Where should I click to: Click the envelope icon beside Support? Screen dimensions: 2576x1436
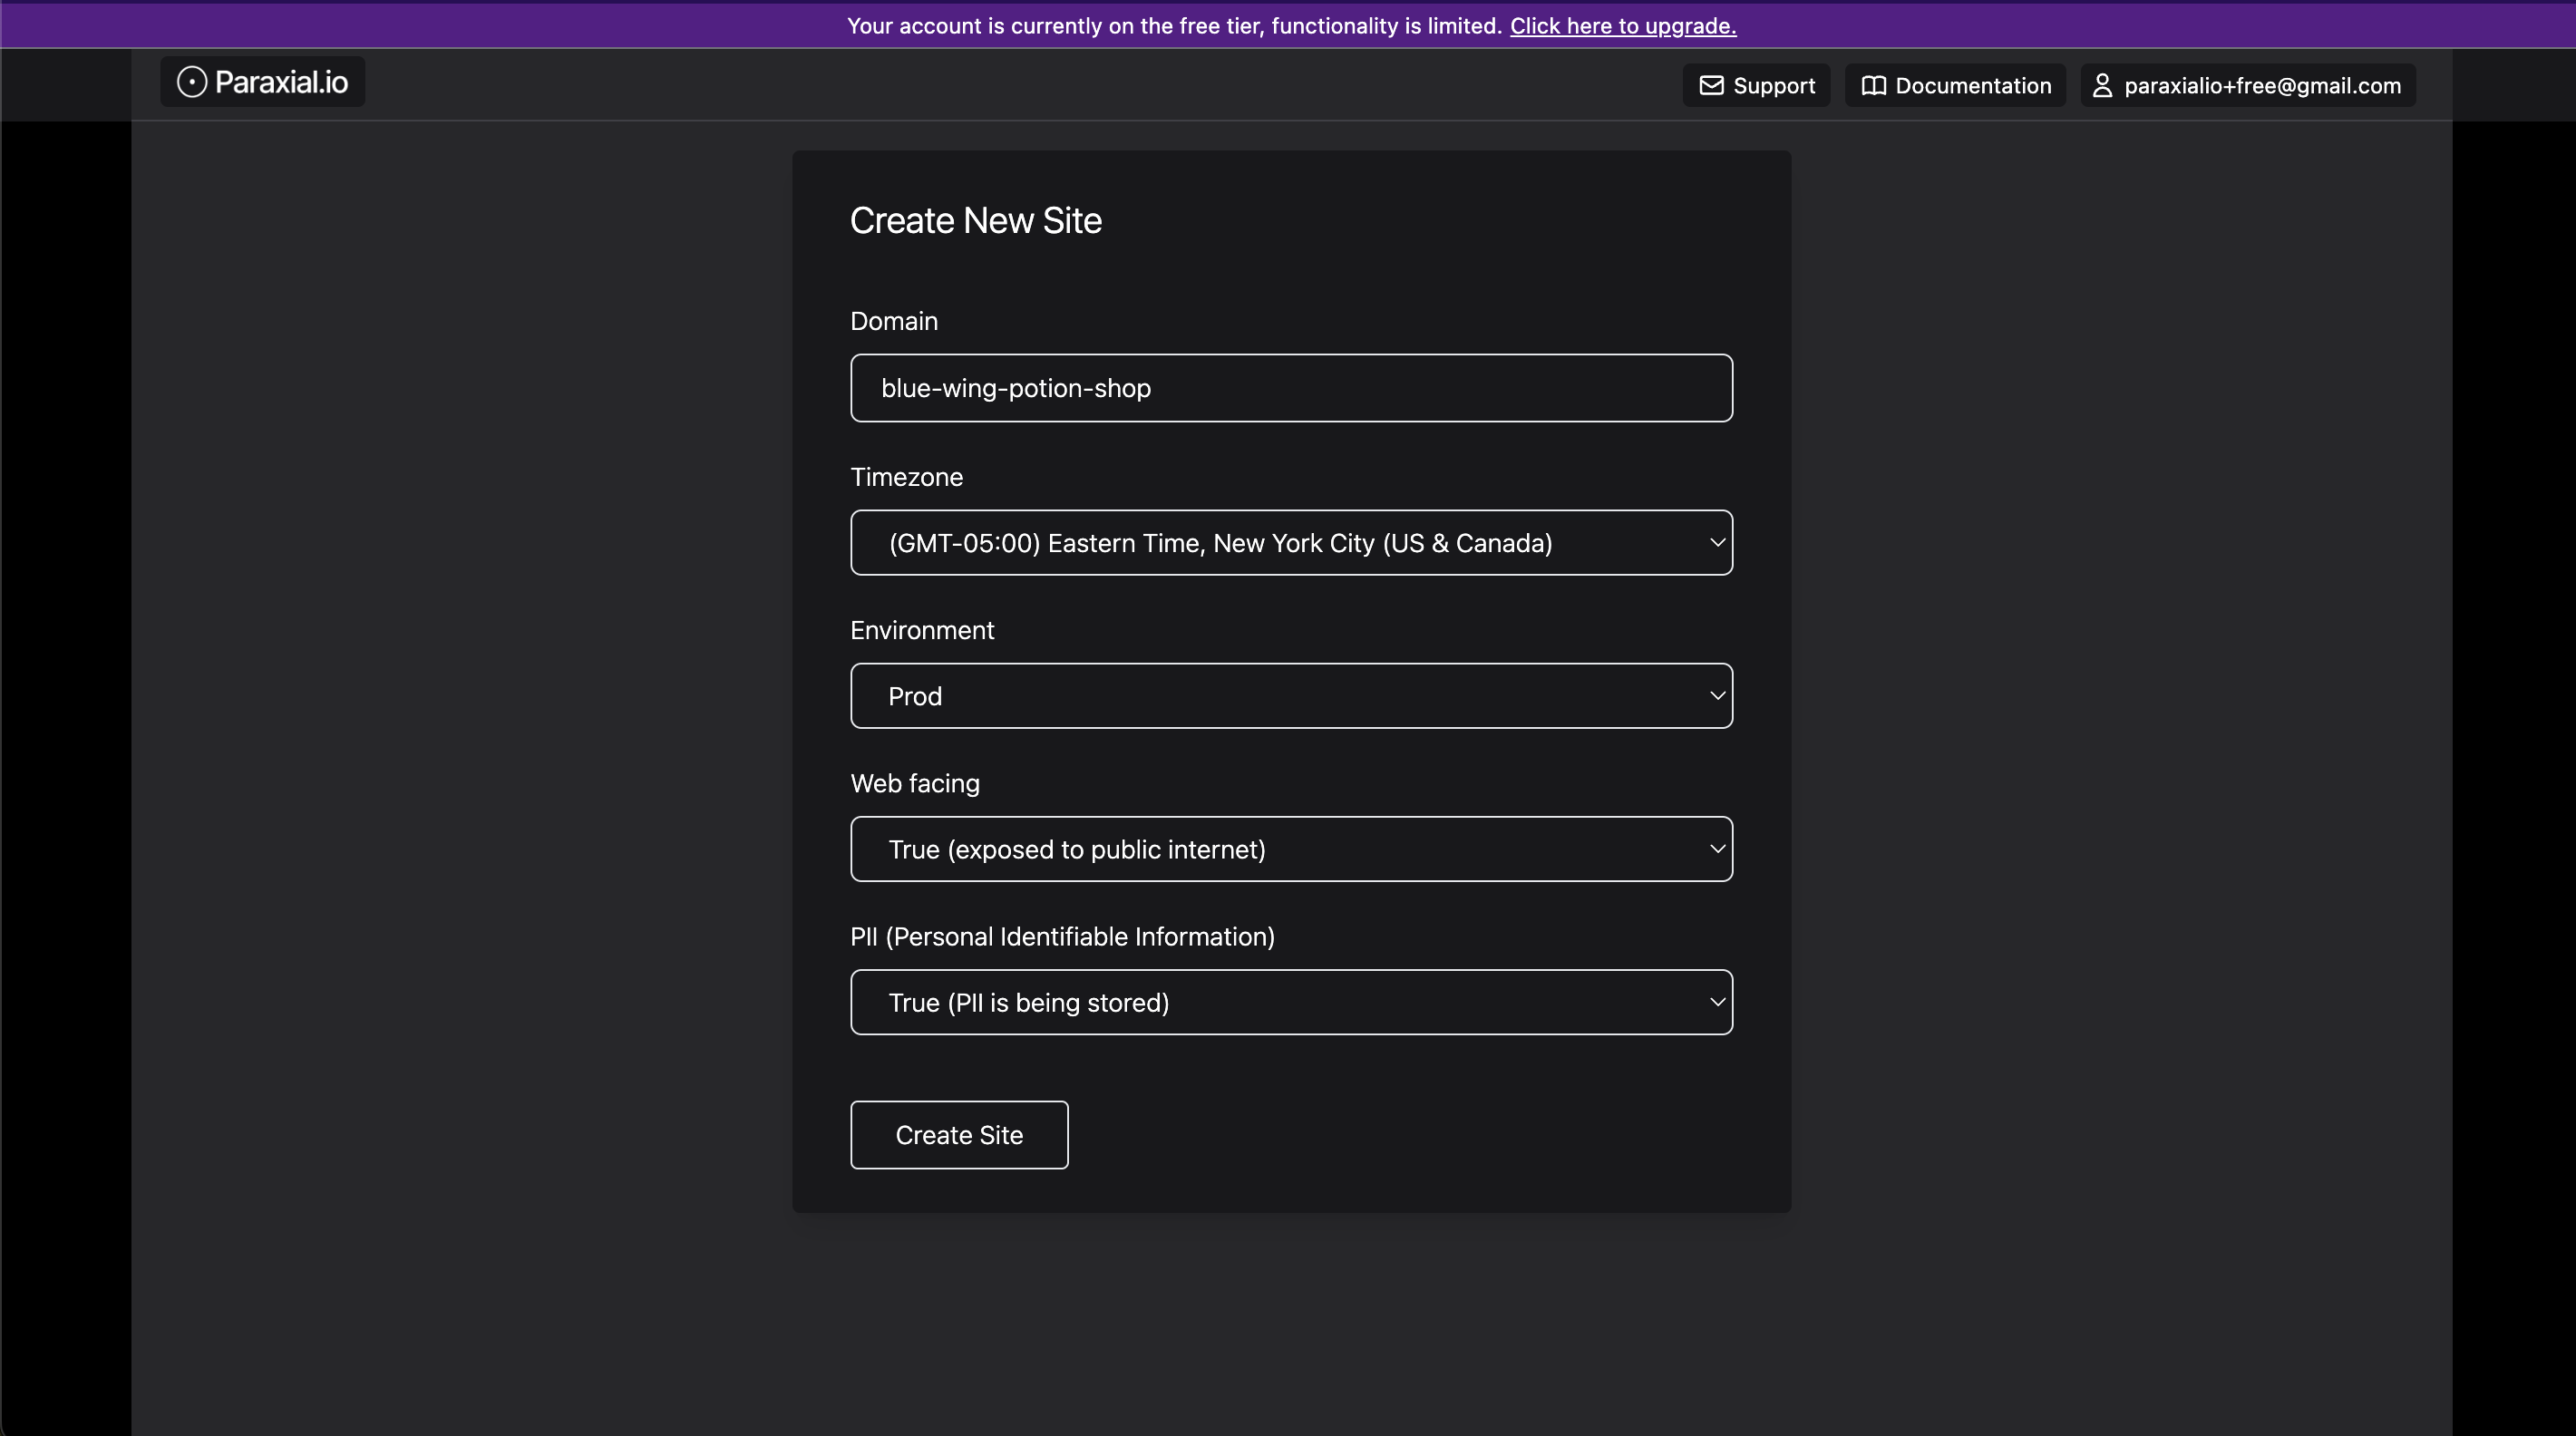(1711, 86)
